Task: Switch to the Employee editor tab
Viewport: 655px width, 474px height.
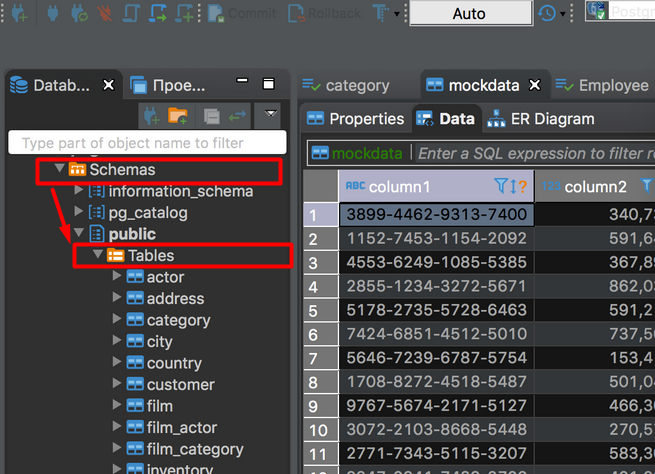Action: click(602, 85)
